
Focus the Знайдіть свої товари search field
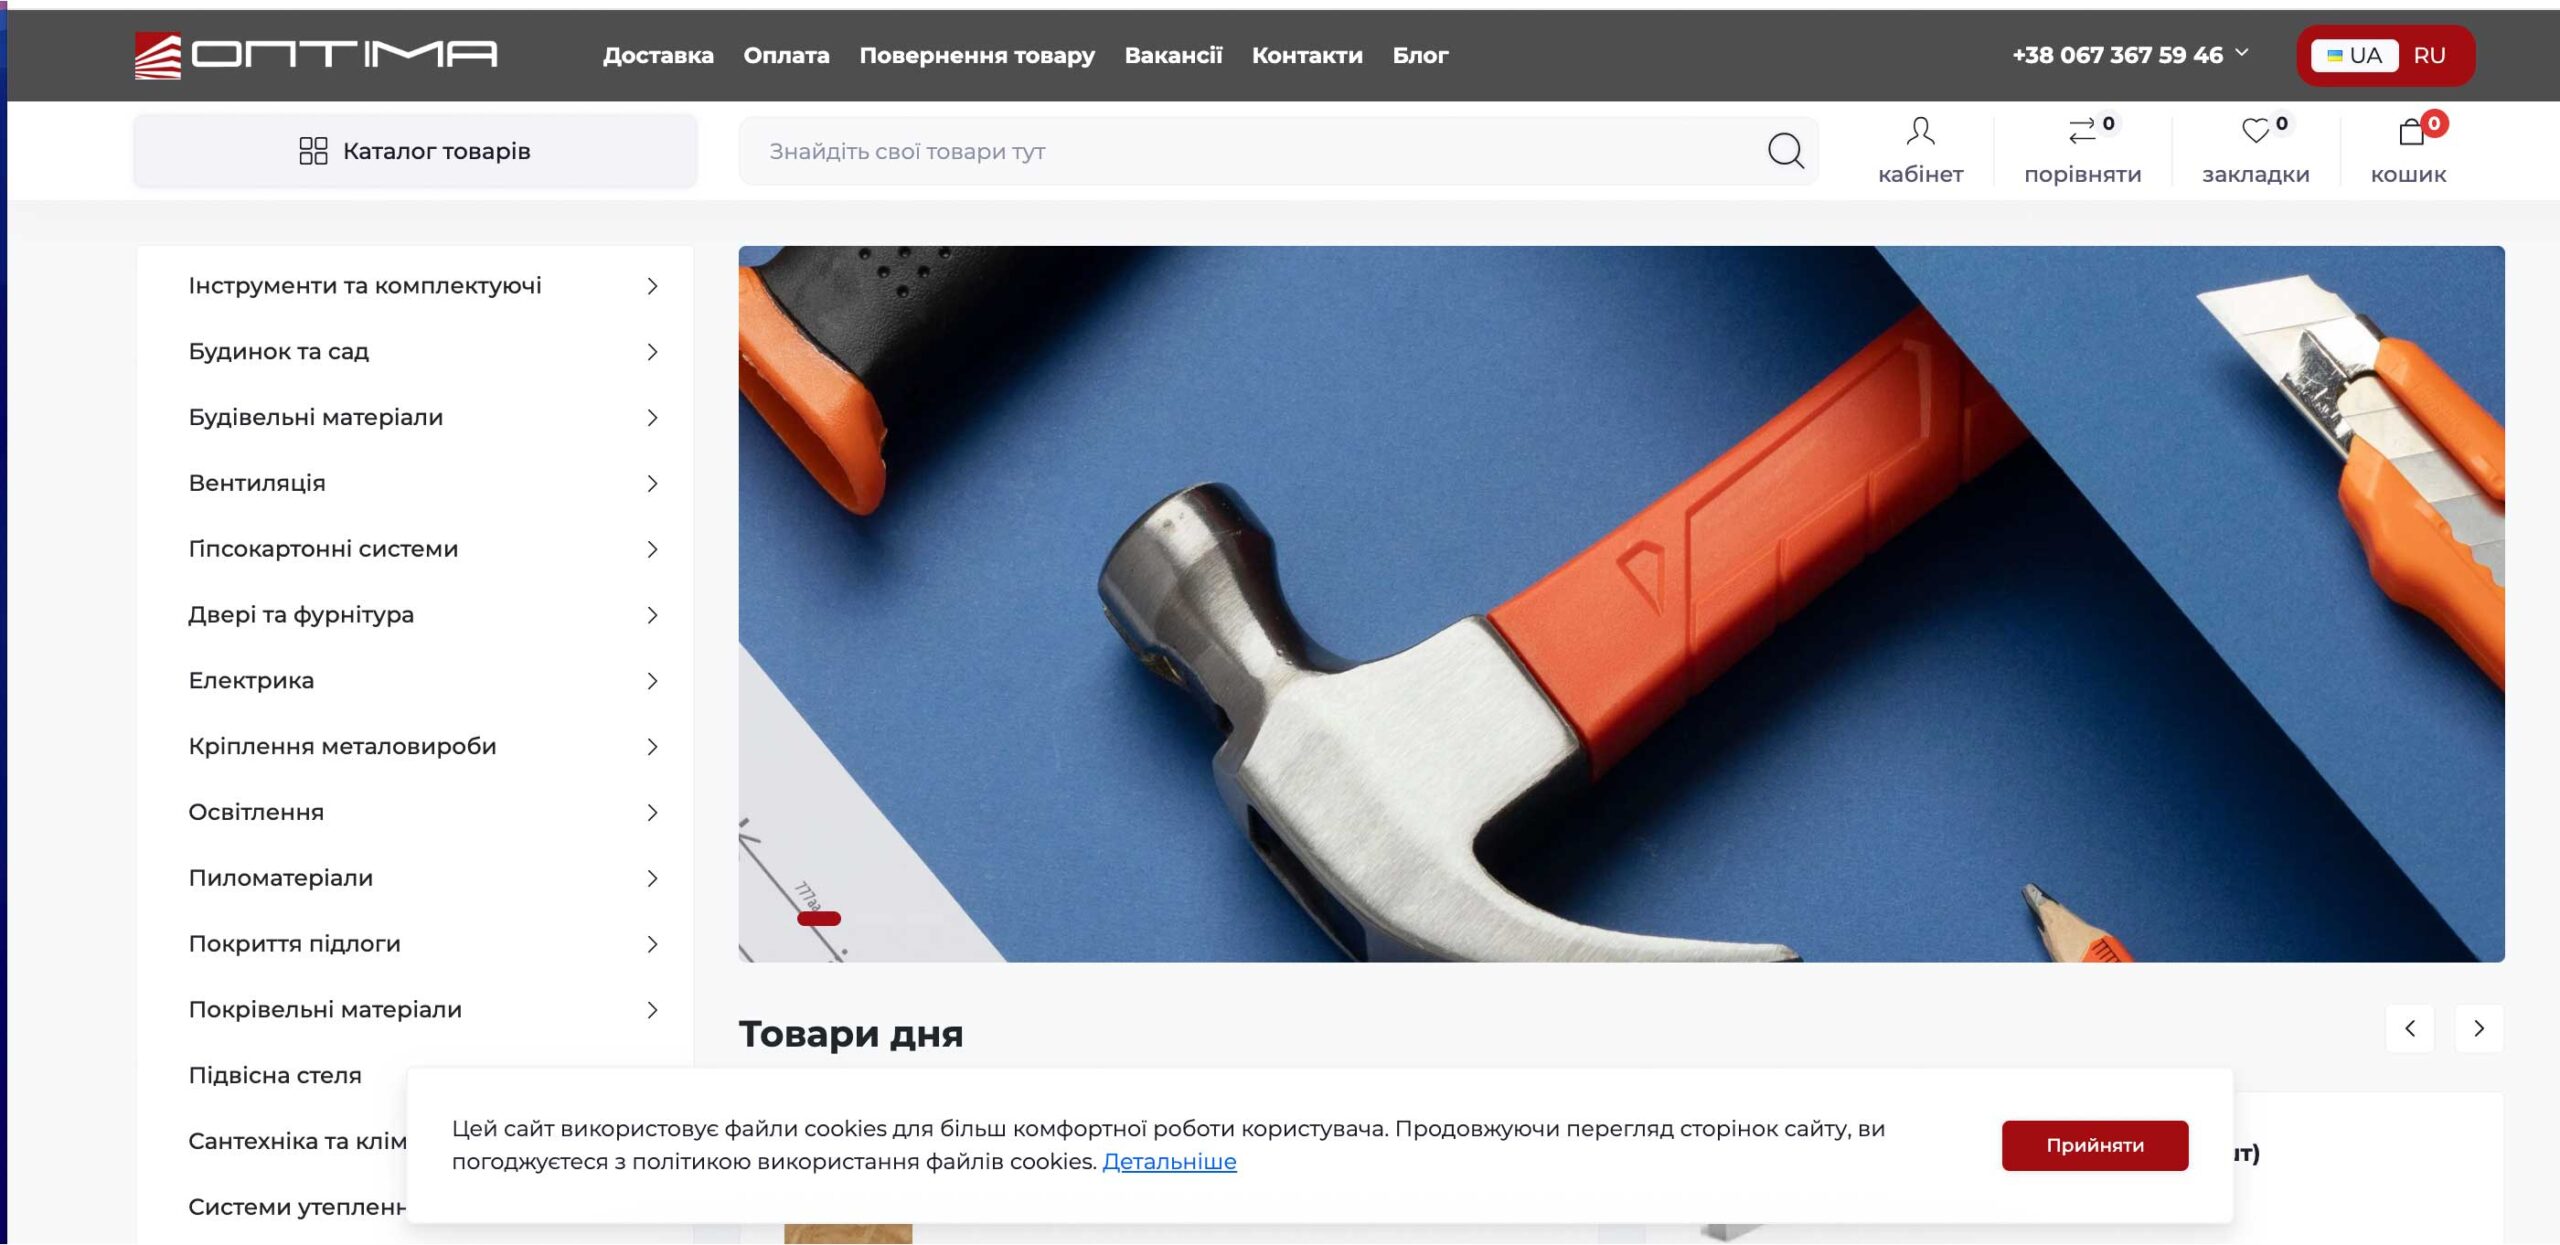coord(1250,151)
